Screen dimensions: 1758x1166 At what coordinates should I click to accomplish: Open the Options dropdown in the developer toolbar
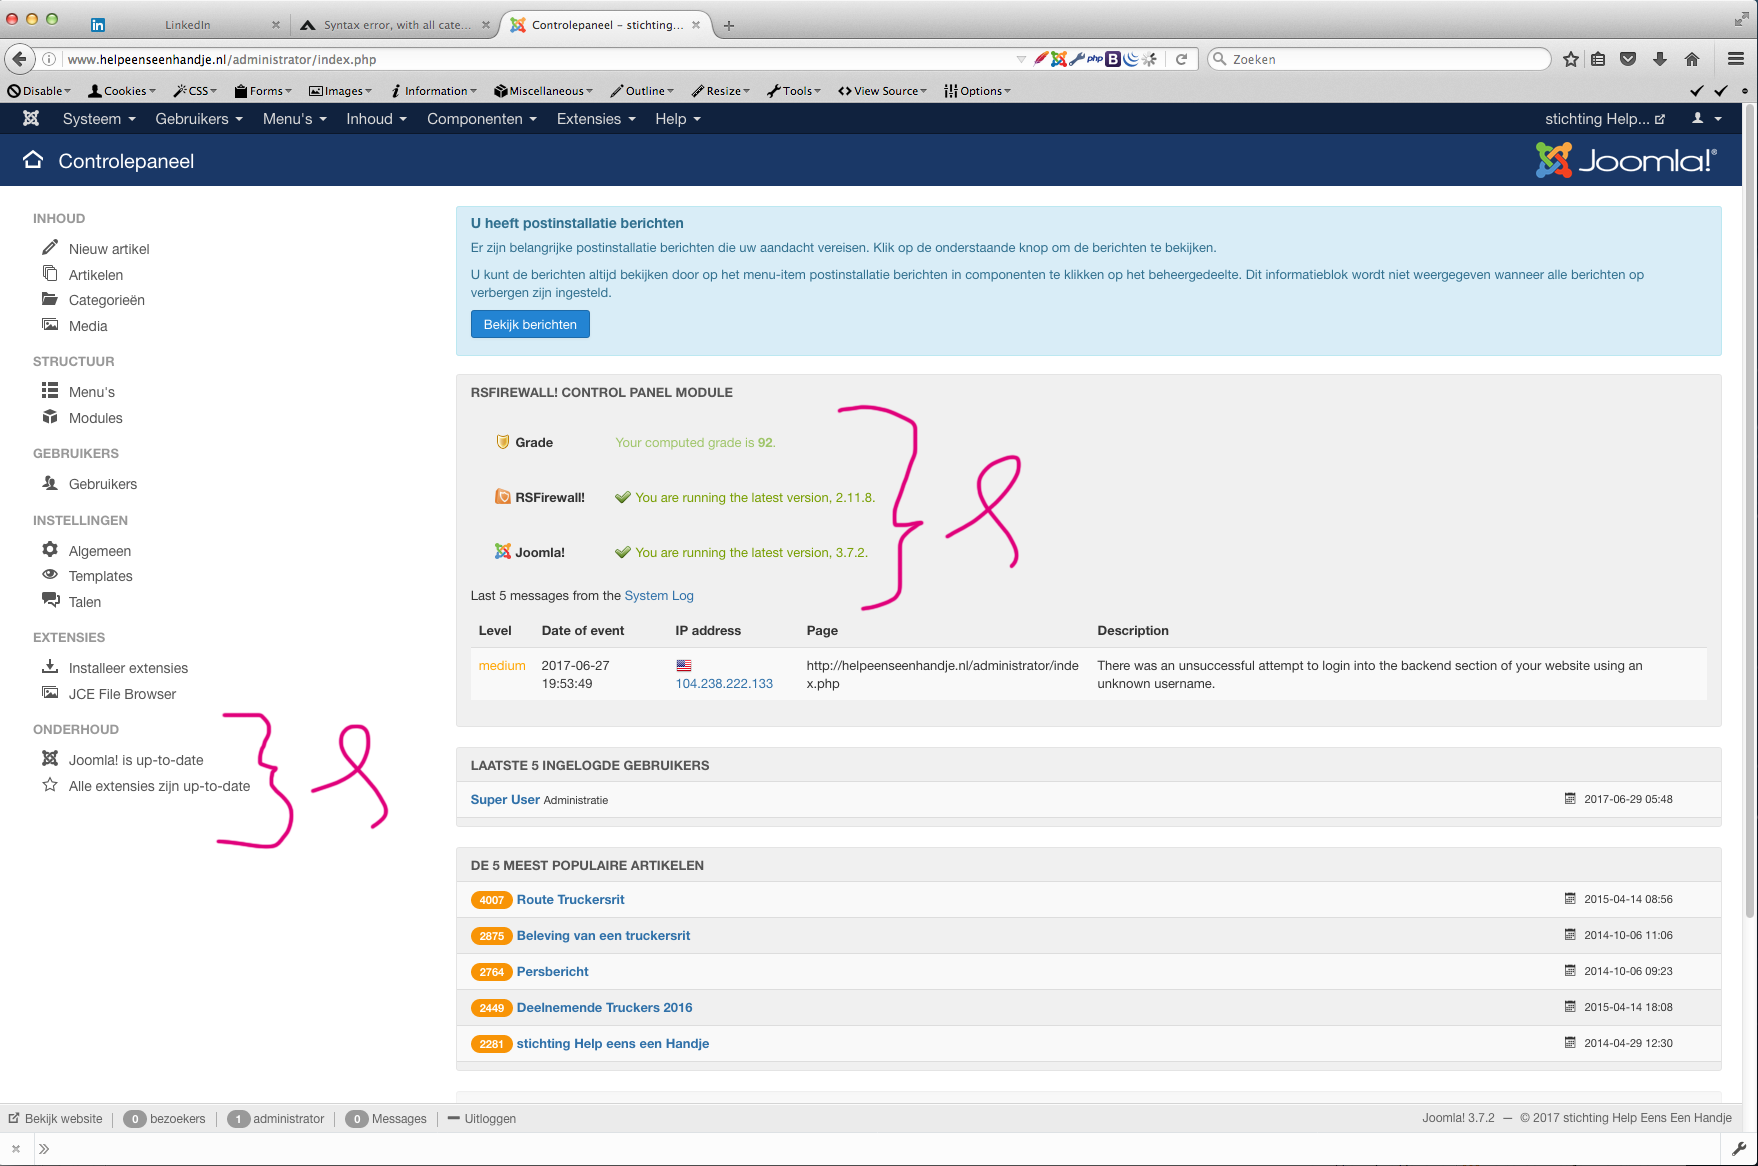pyautogui.click(x=977, y=91)
